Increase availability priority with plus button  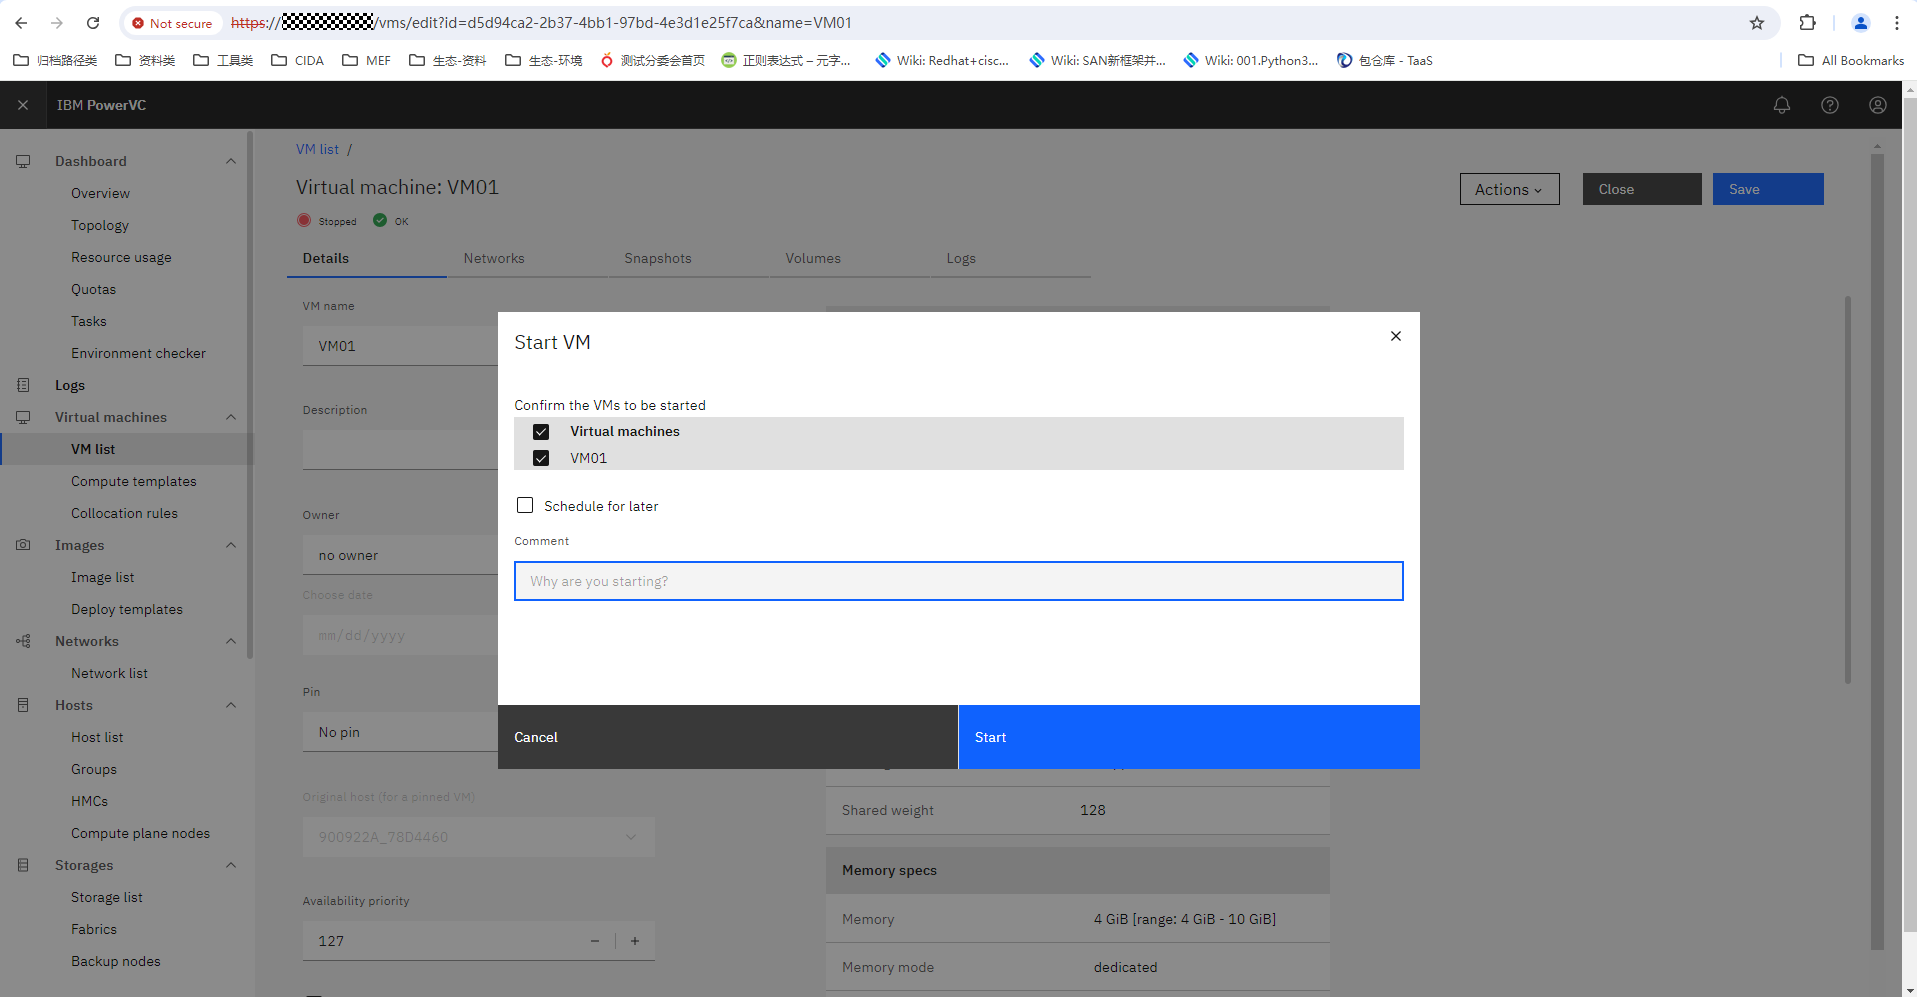[x=635, y=941]
